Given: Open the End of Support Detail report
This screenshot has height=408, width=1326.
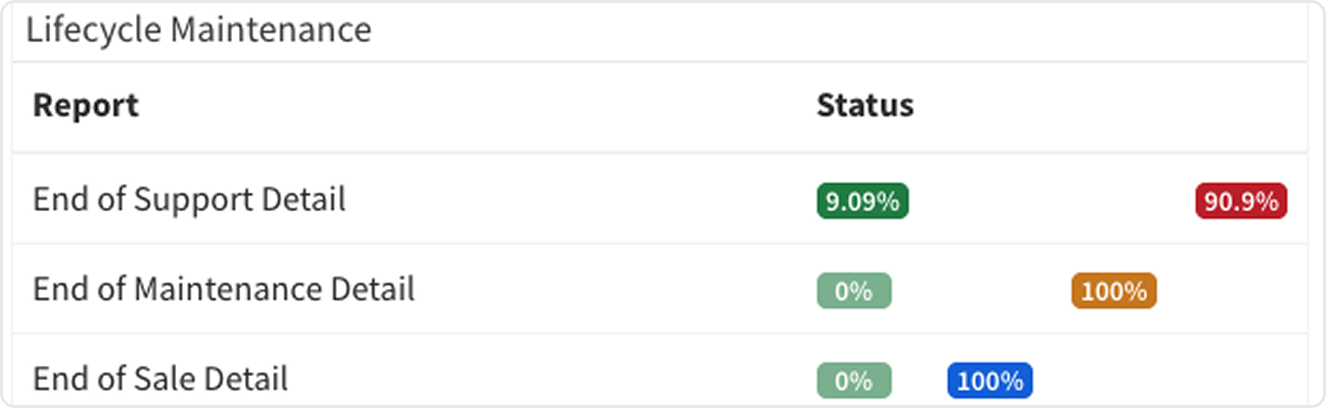Looking at the screenshot, I should (x=189, y=200).
